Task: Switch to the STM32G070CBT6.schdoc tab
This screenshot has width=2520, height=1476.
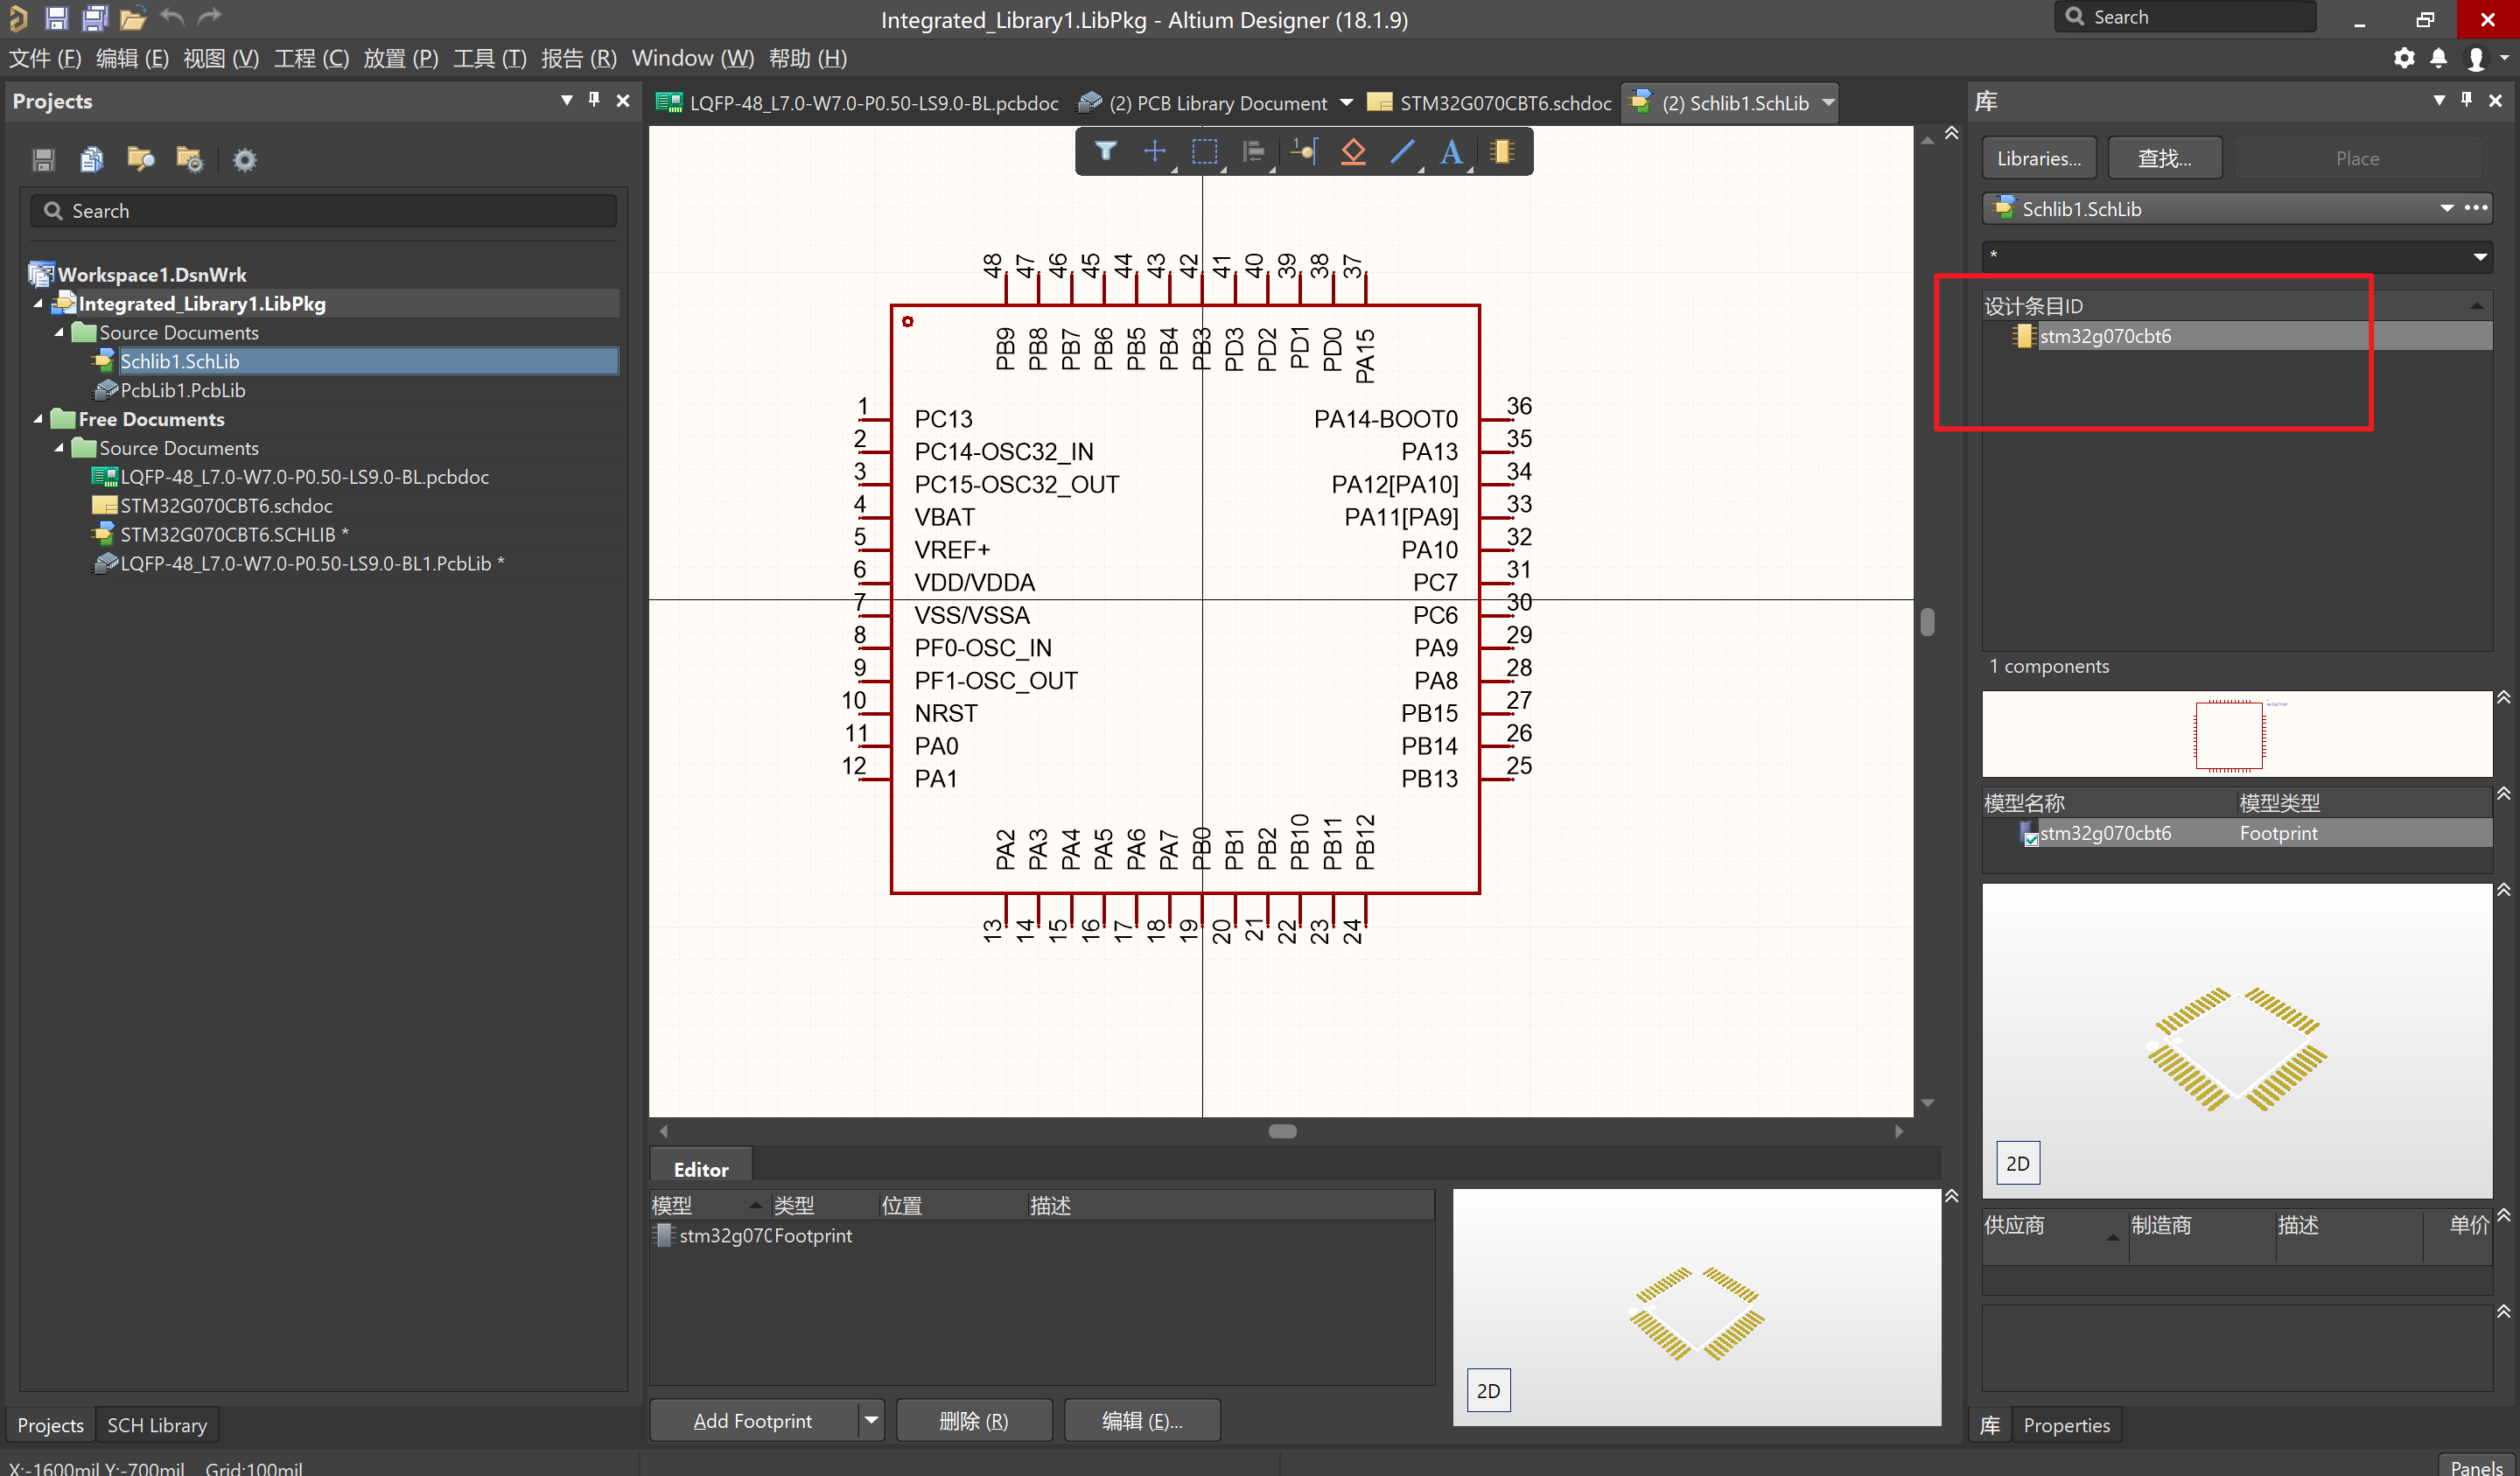Action: [1490, 103]
